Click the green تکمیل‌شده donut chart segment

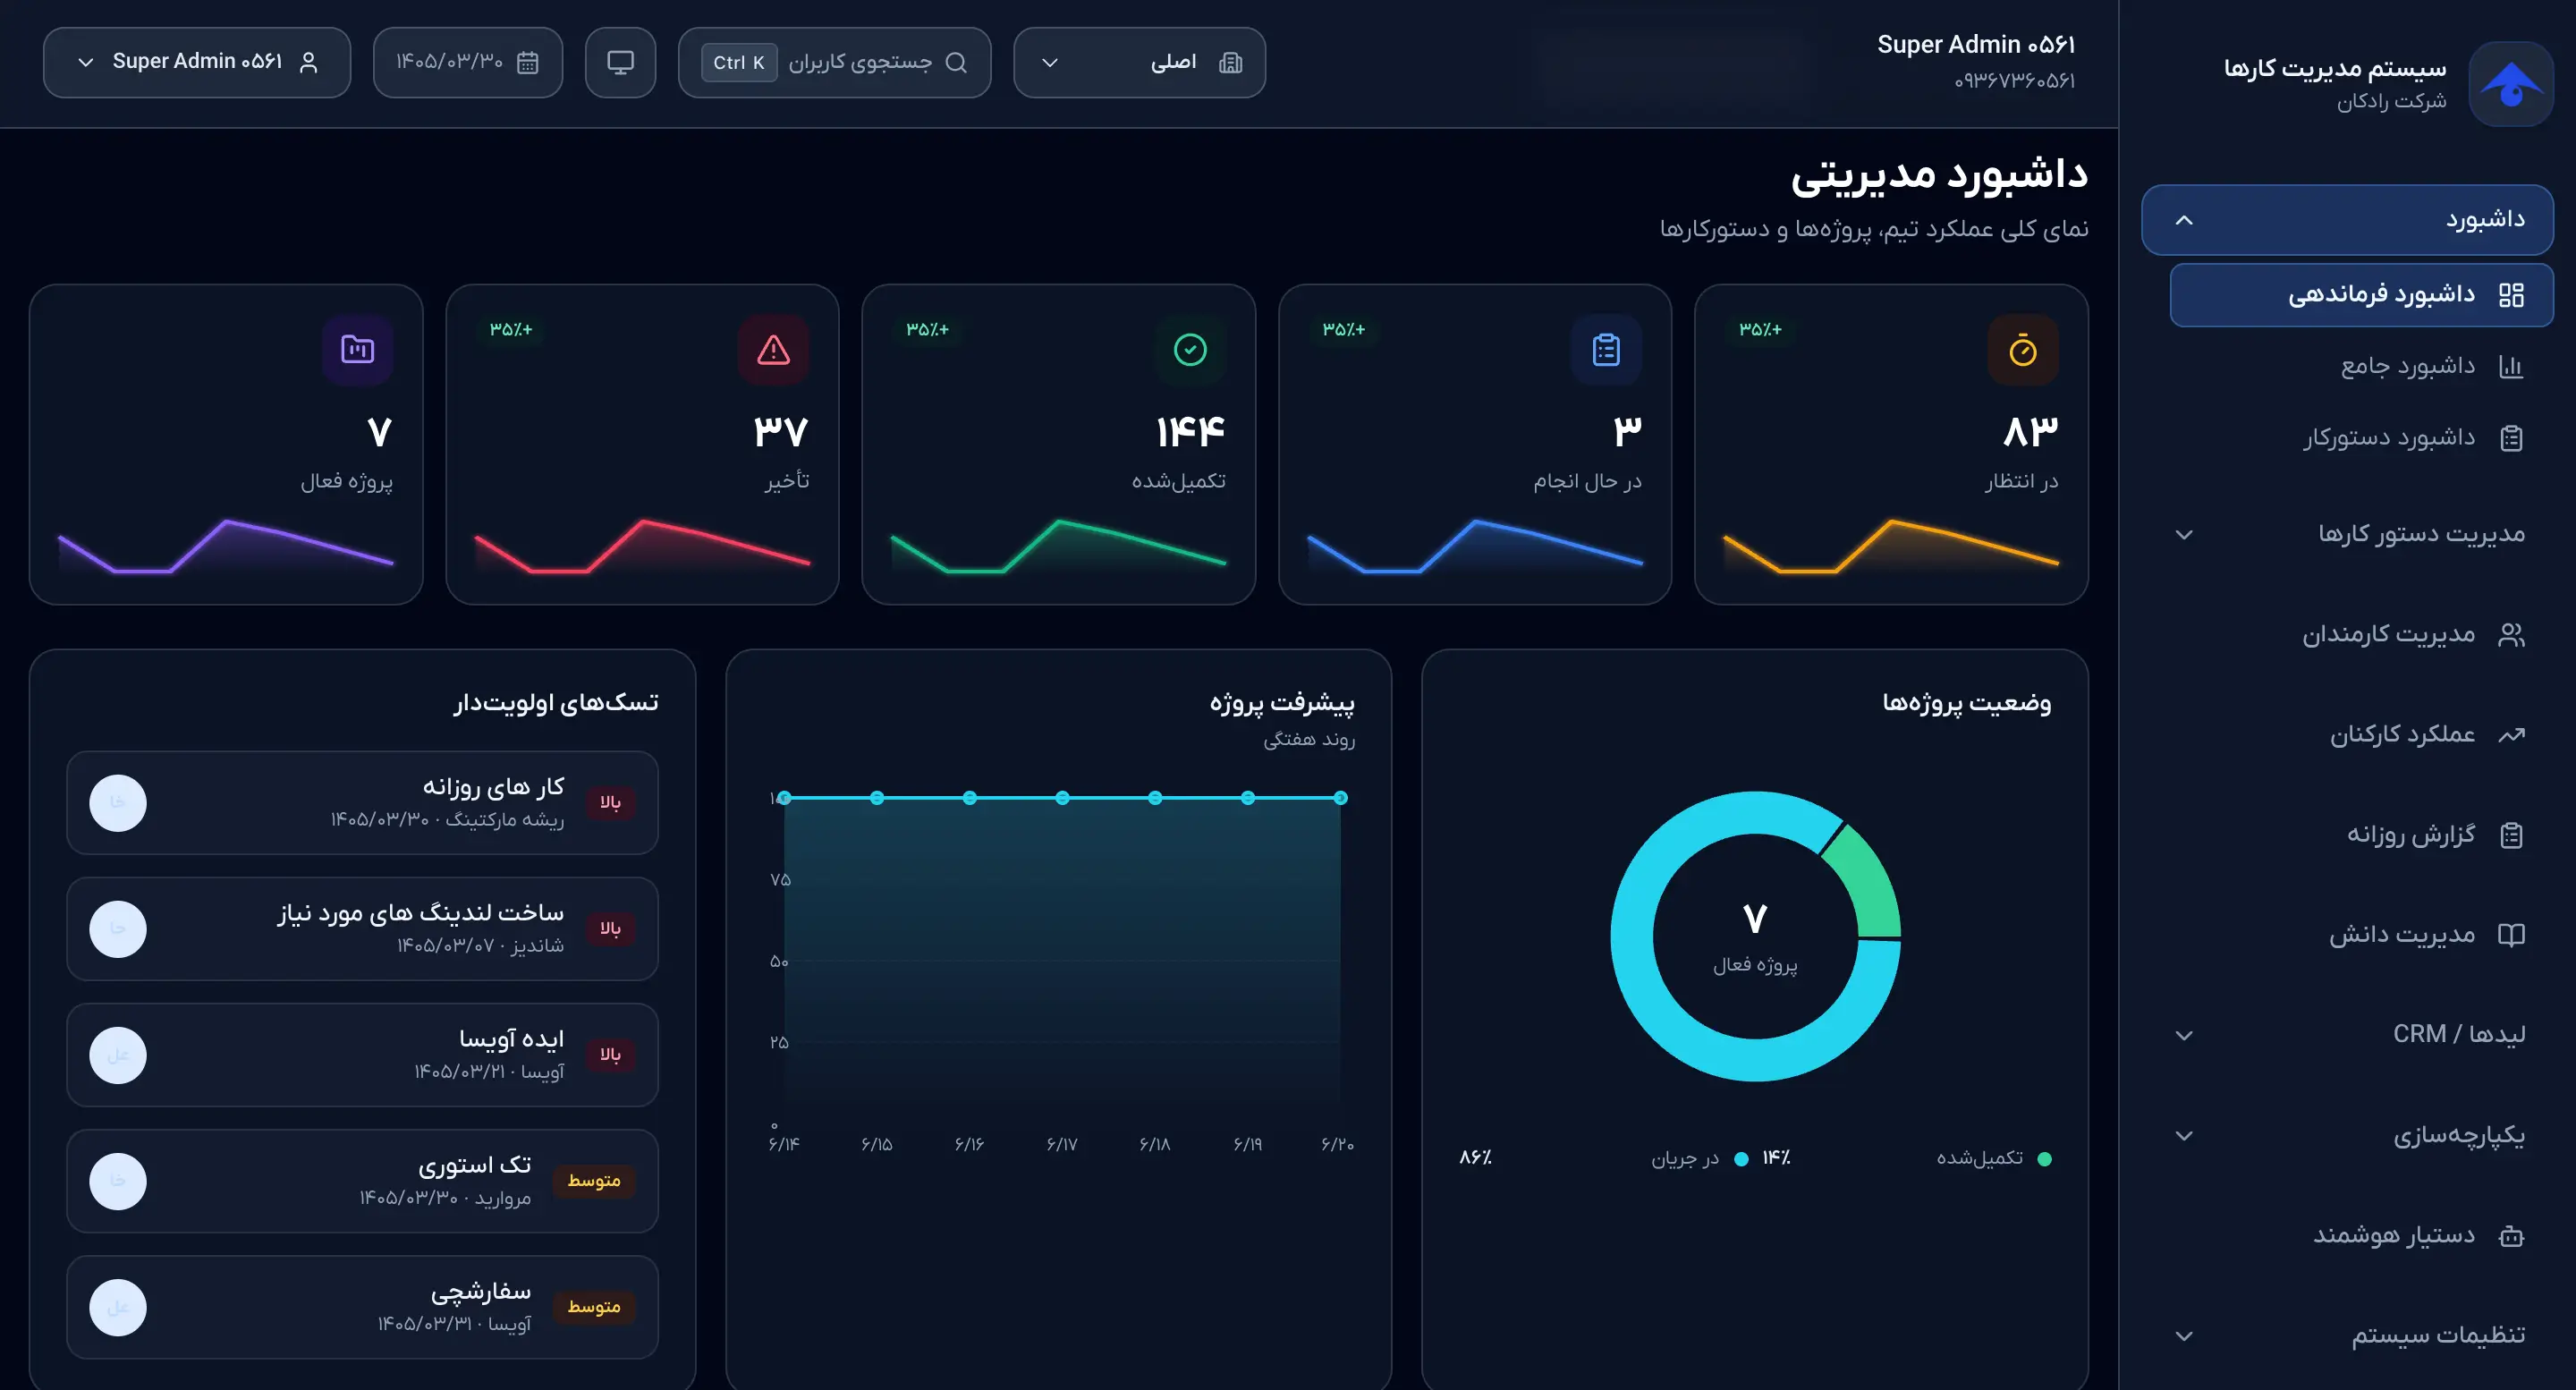[1867, 879]
